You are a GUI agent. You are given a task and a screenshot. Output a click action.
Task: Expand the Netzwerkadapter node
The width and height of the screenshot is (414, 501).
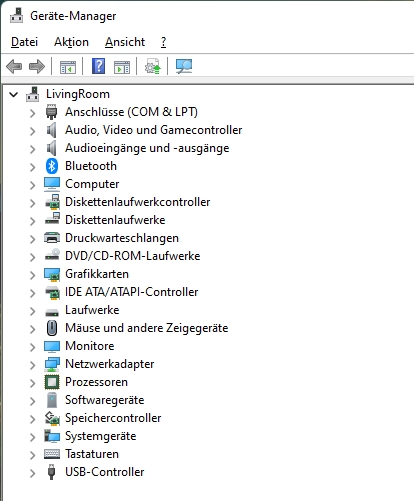32,365
